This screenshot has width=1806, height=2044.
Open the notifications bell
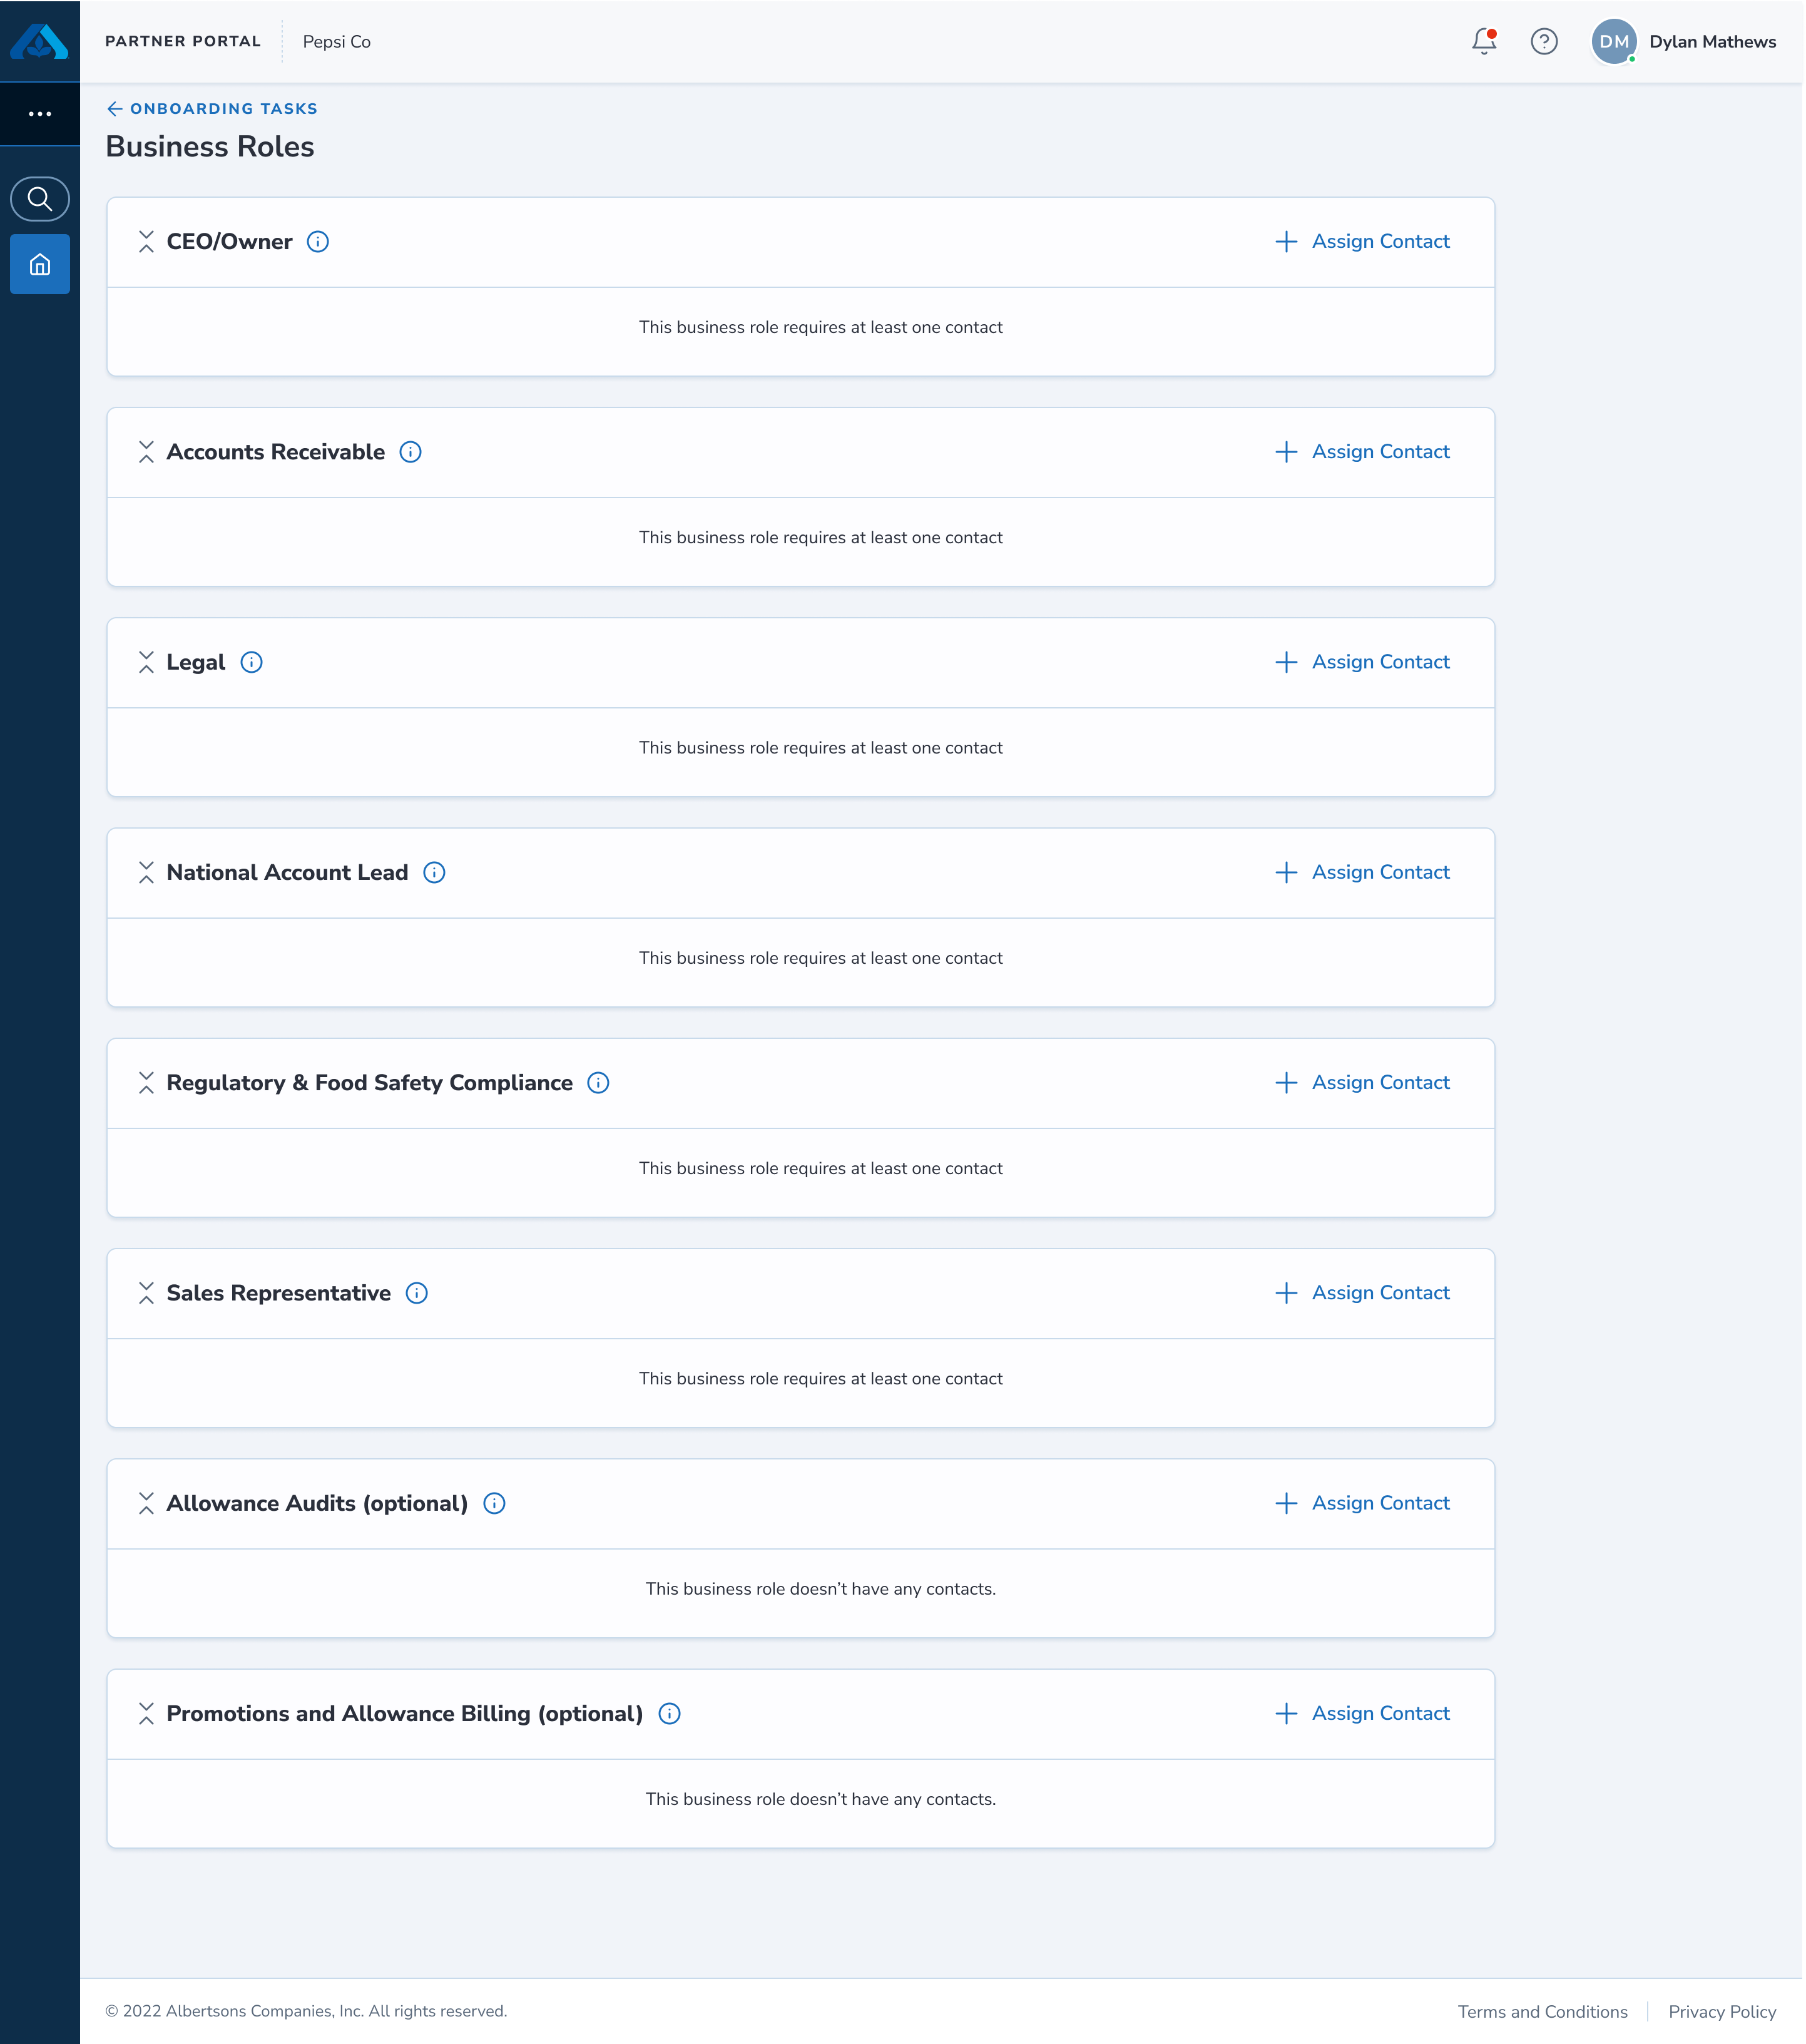(1485, 41)
